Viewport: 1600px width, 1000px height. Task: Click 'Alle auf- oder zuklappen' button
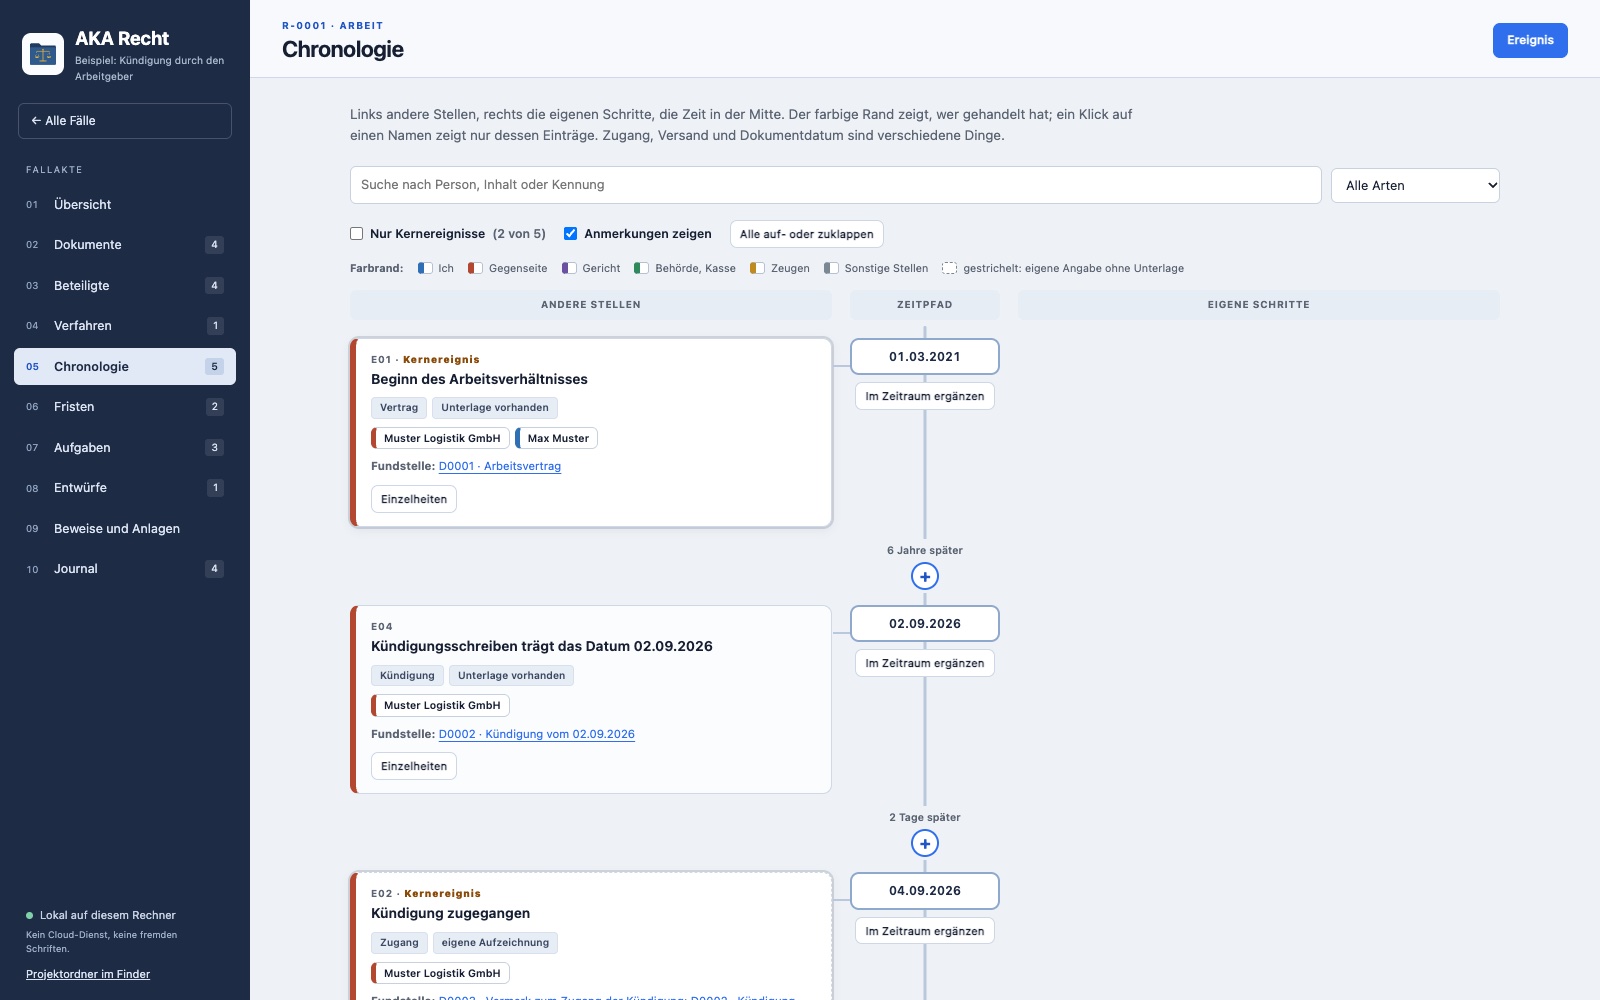tap(807, 234)
